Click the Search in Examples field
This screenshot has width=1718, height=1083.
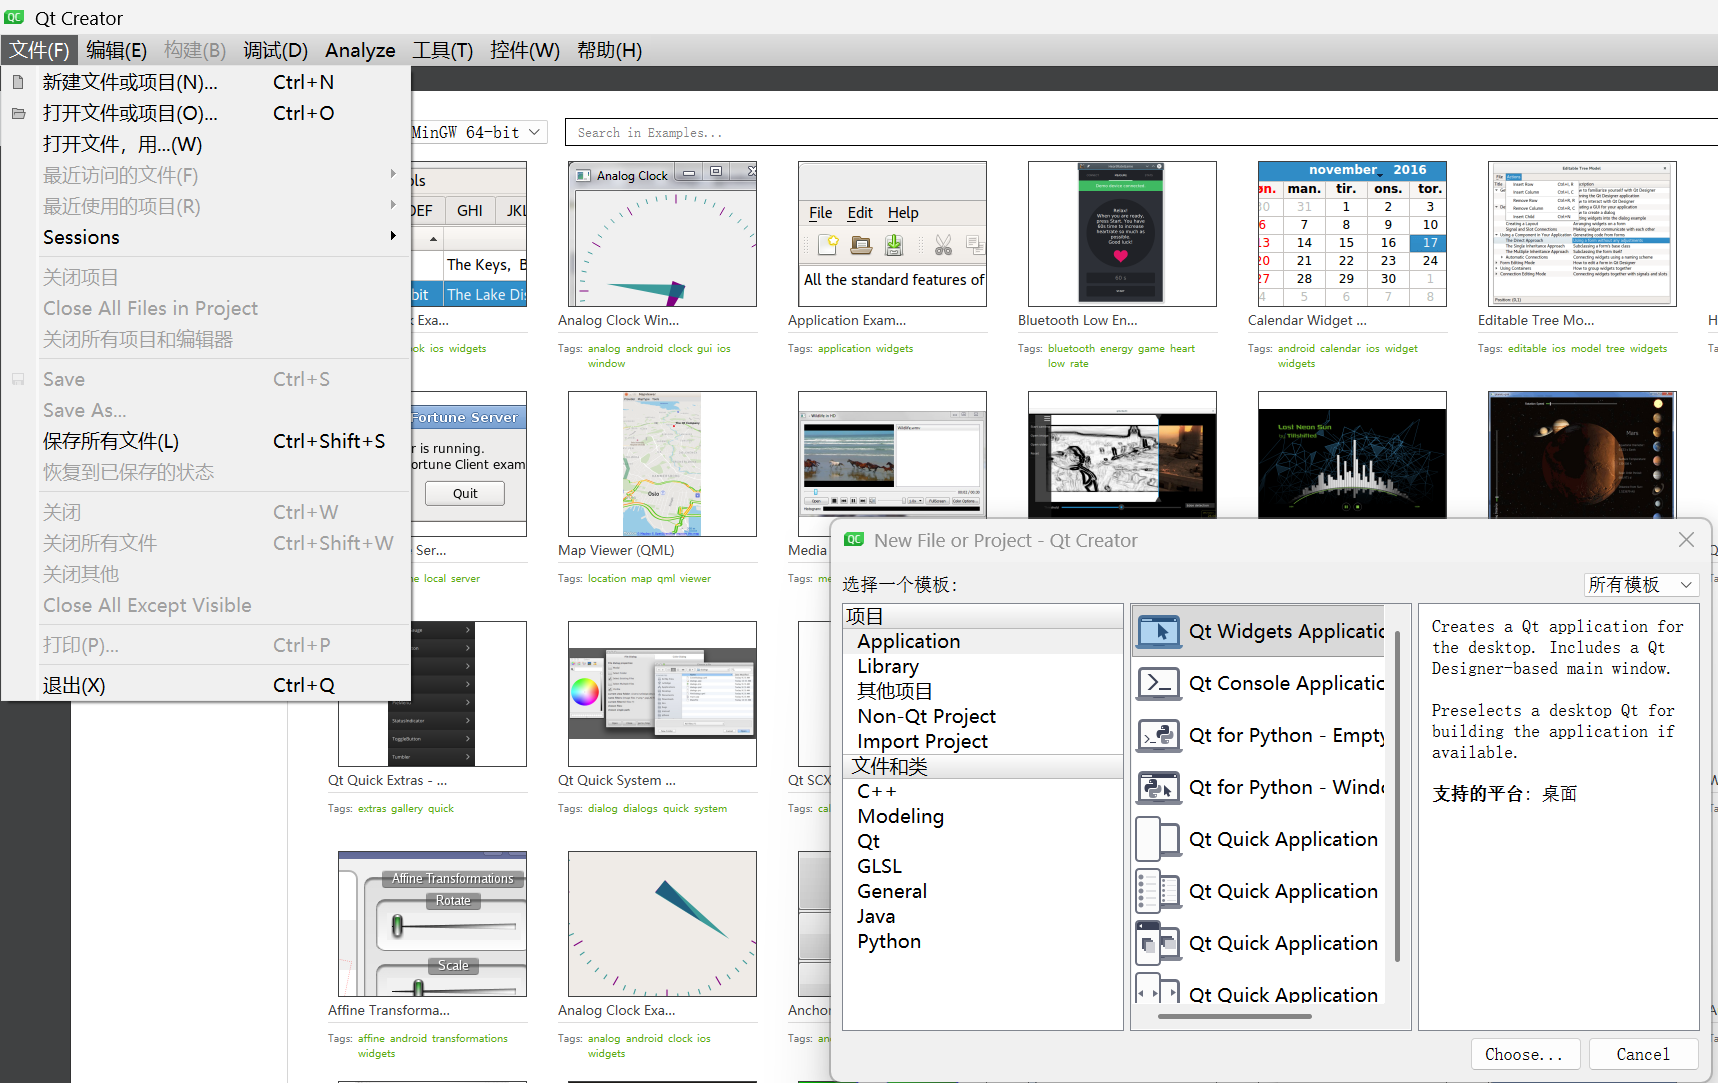(x=1140, y=132)
